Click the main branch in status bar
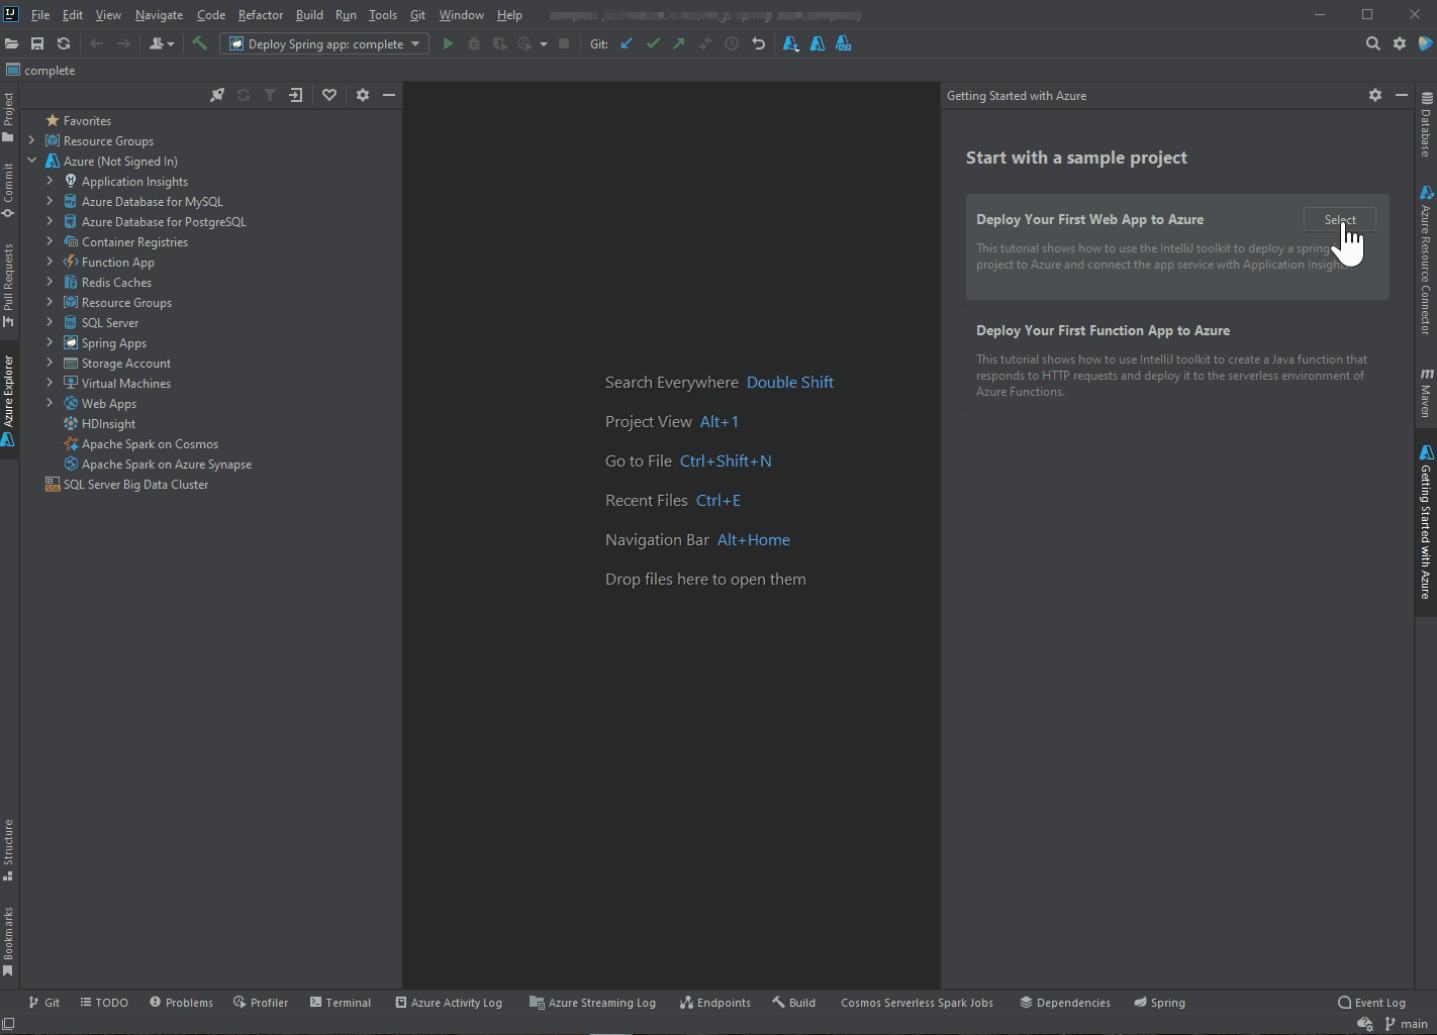The image size is (1437, 1035). [1406, 1024]
